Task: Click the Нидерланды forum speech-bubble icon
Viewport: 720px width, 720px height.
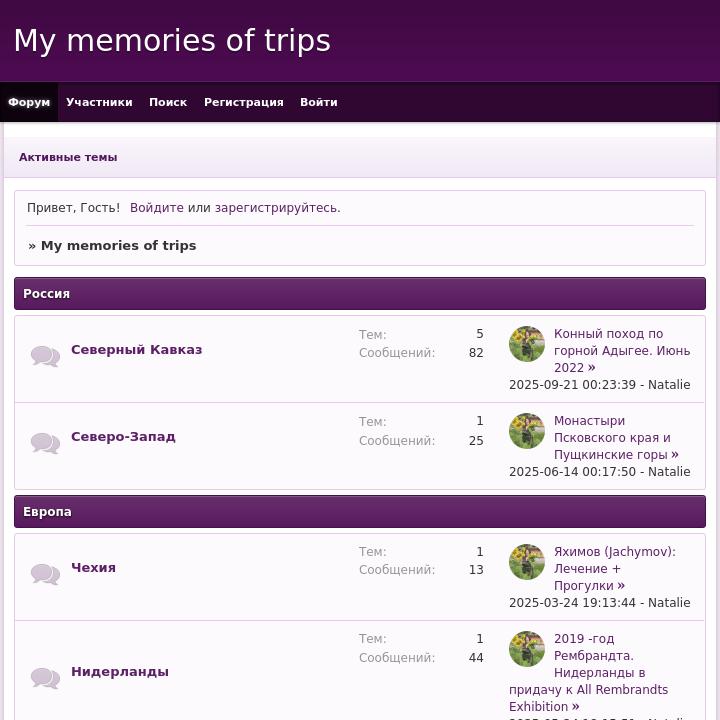Action: tap(45, 678)
